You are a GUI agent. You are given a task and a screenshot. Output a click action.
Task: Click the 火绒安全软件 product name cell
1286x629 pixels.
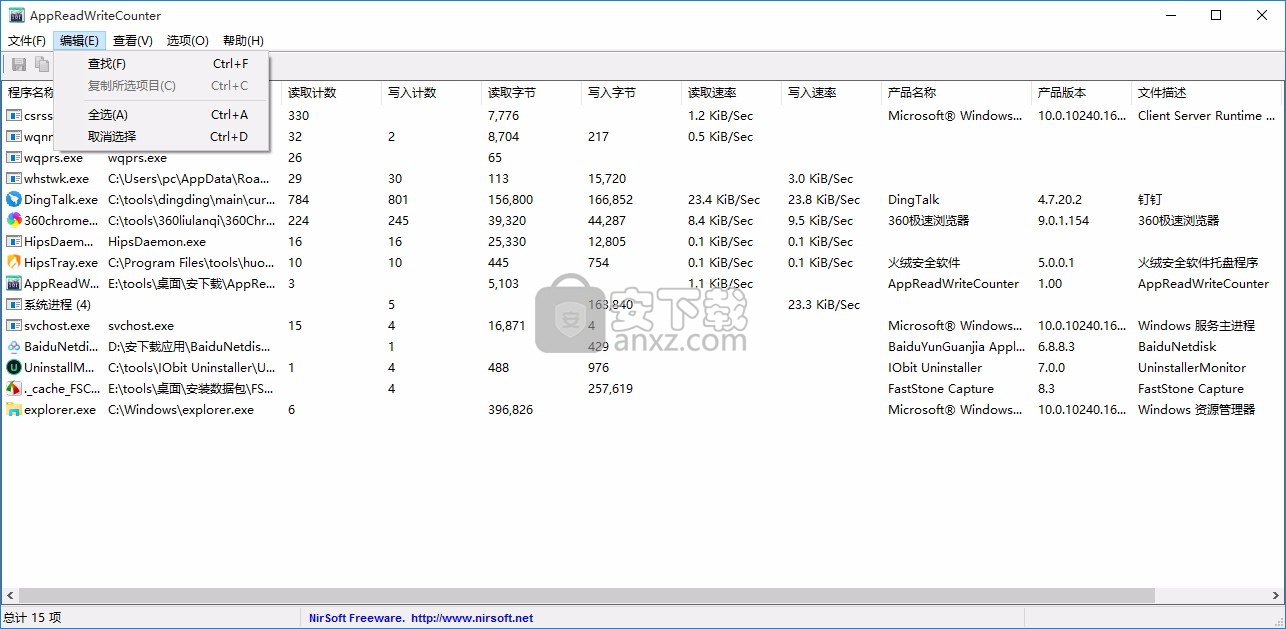pyautogui.click(x=924, y=263)
